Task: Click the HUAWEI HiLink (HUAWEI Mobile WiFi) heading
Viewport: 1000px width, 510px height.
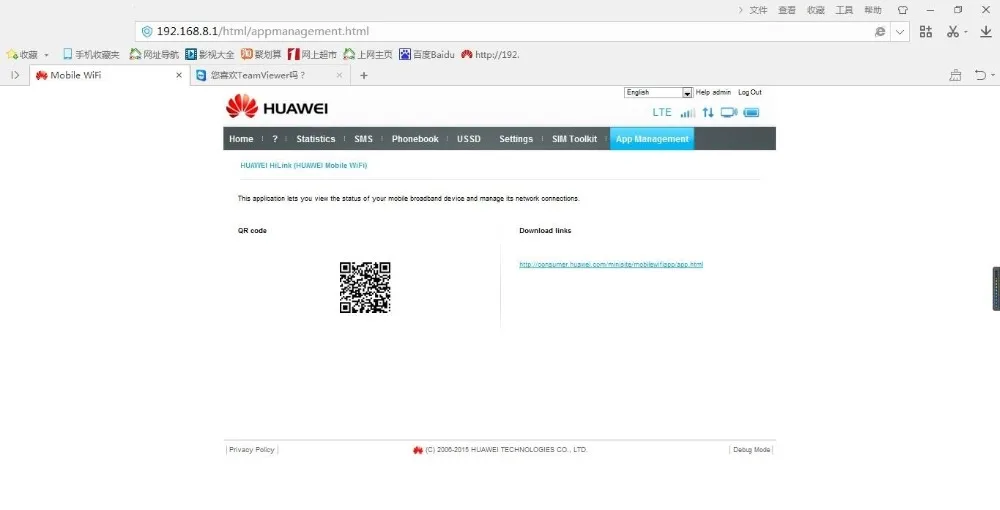Action: (304, 165)
